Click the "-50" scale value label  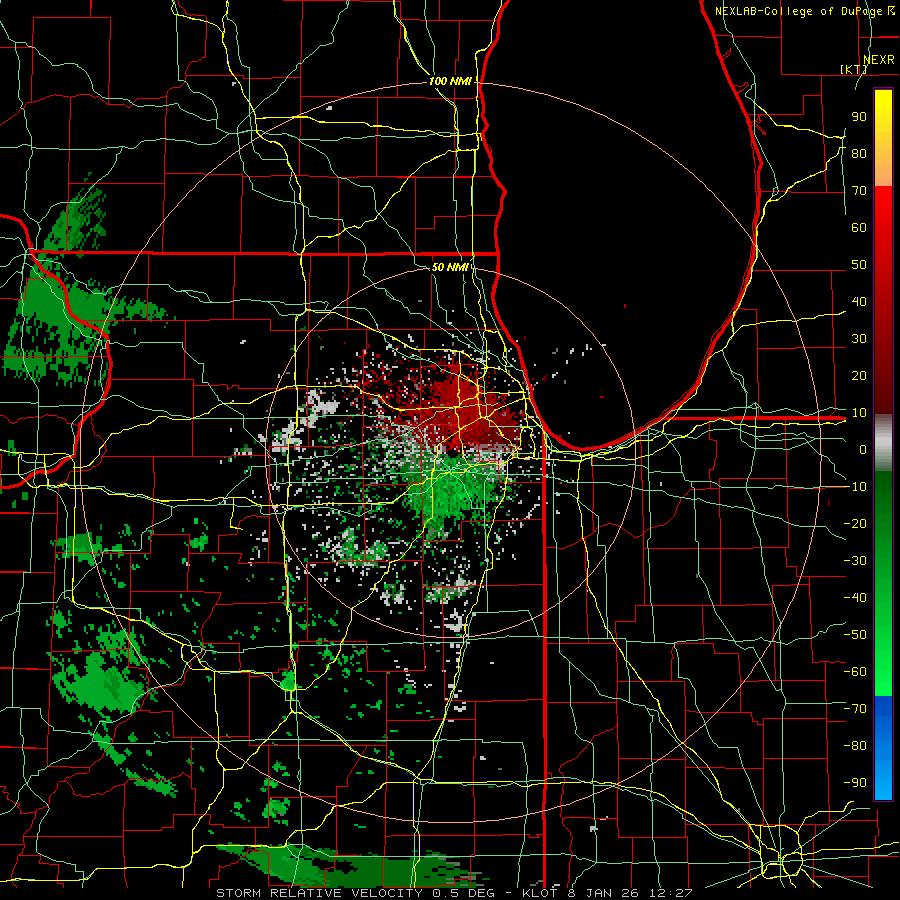tap(855, 635)
